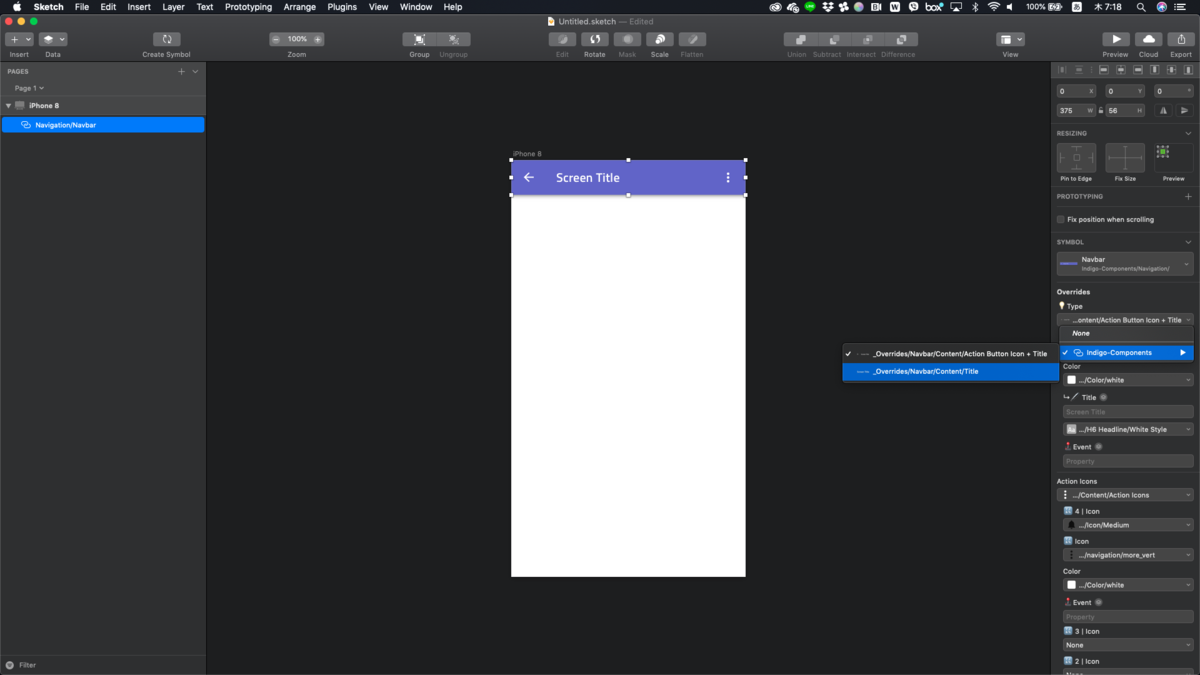Open the Prototyping menu
This screenshot has height=675, width=1200.
248,7
